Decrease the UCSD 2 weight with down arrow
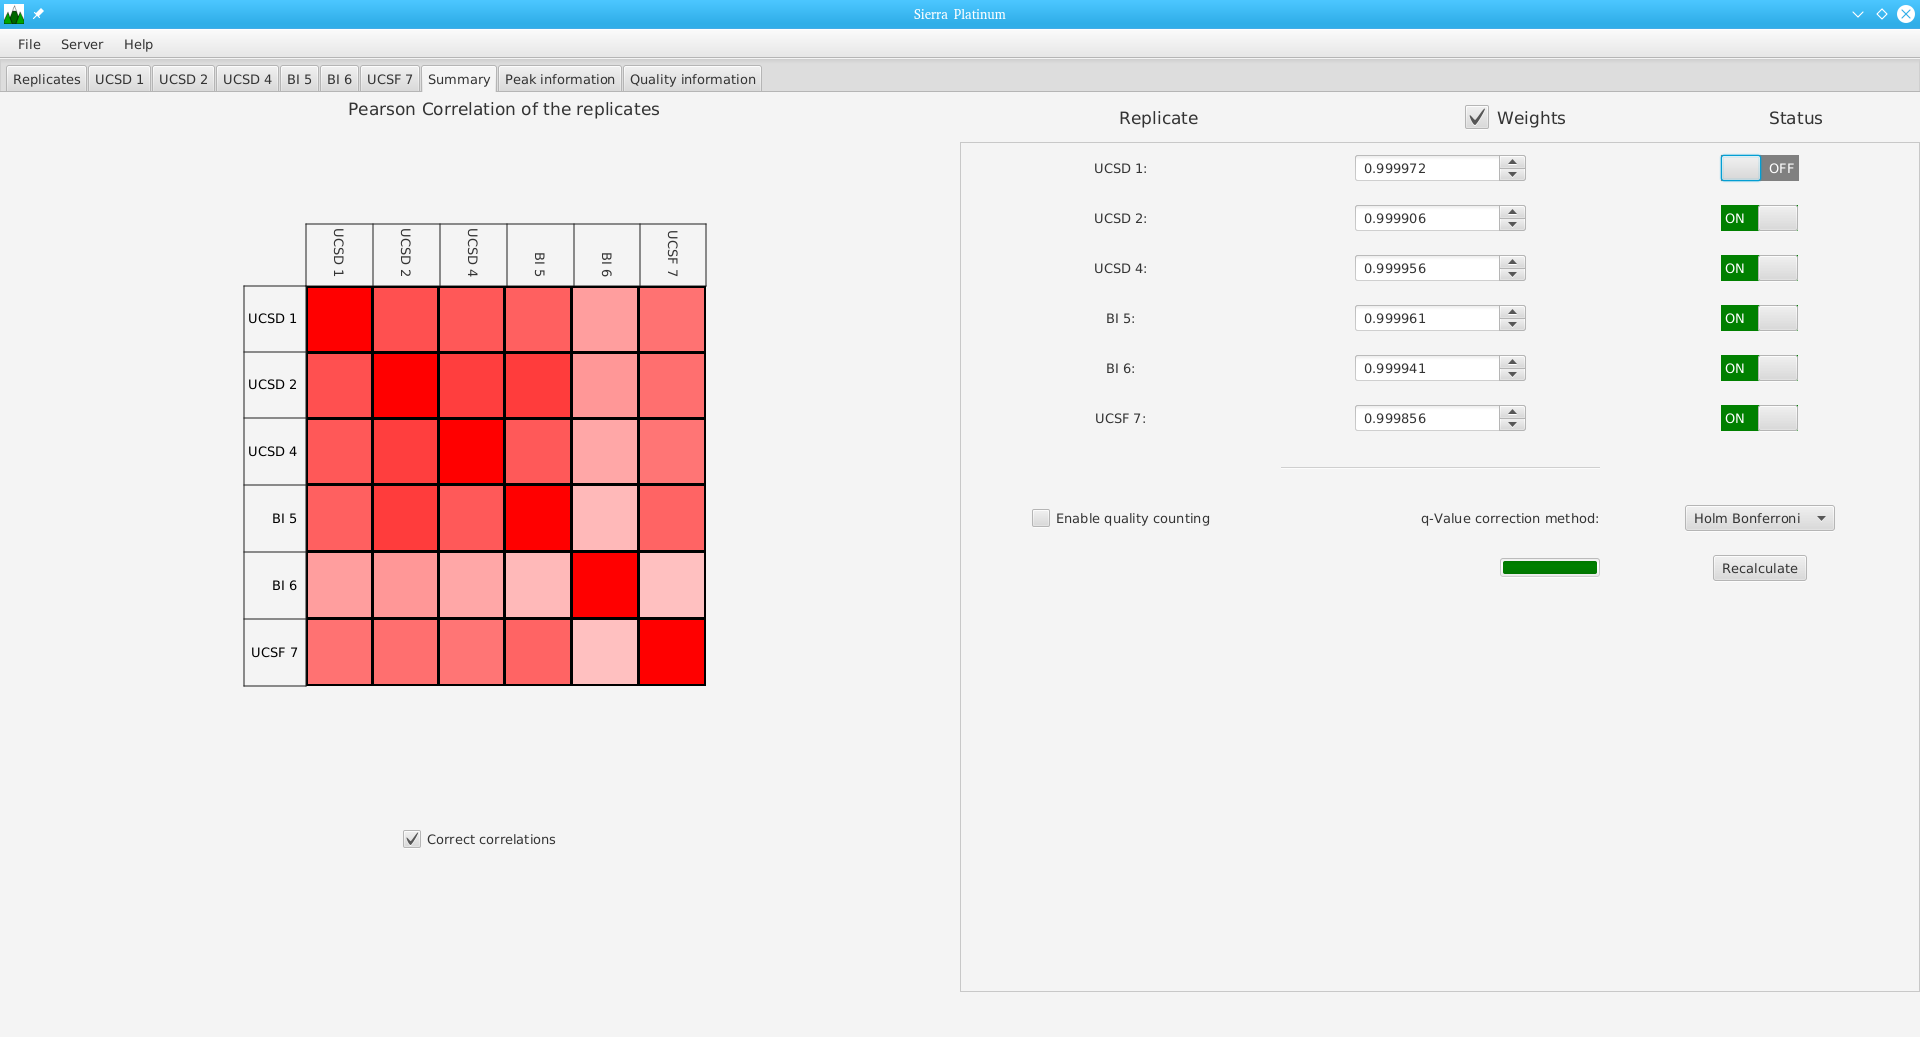Image resolution: width=1920 pixels, height=1037 pixels. click(1513, 224)
